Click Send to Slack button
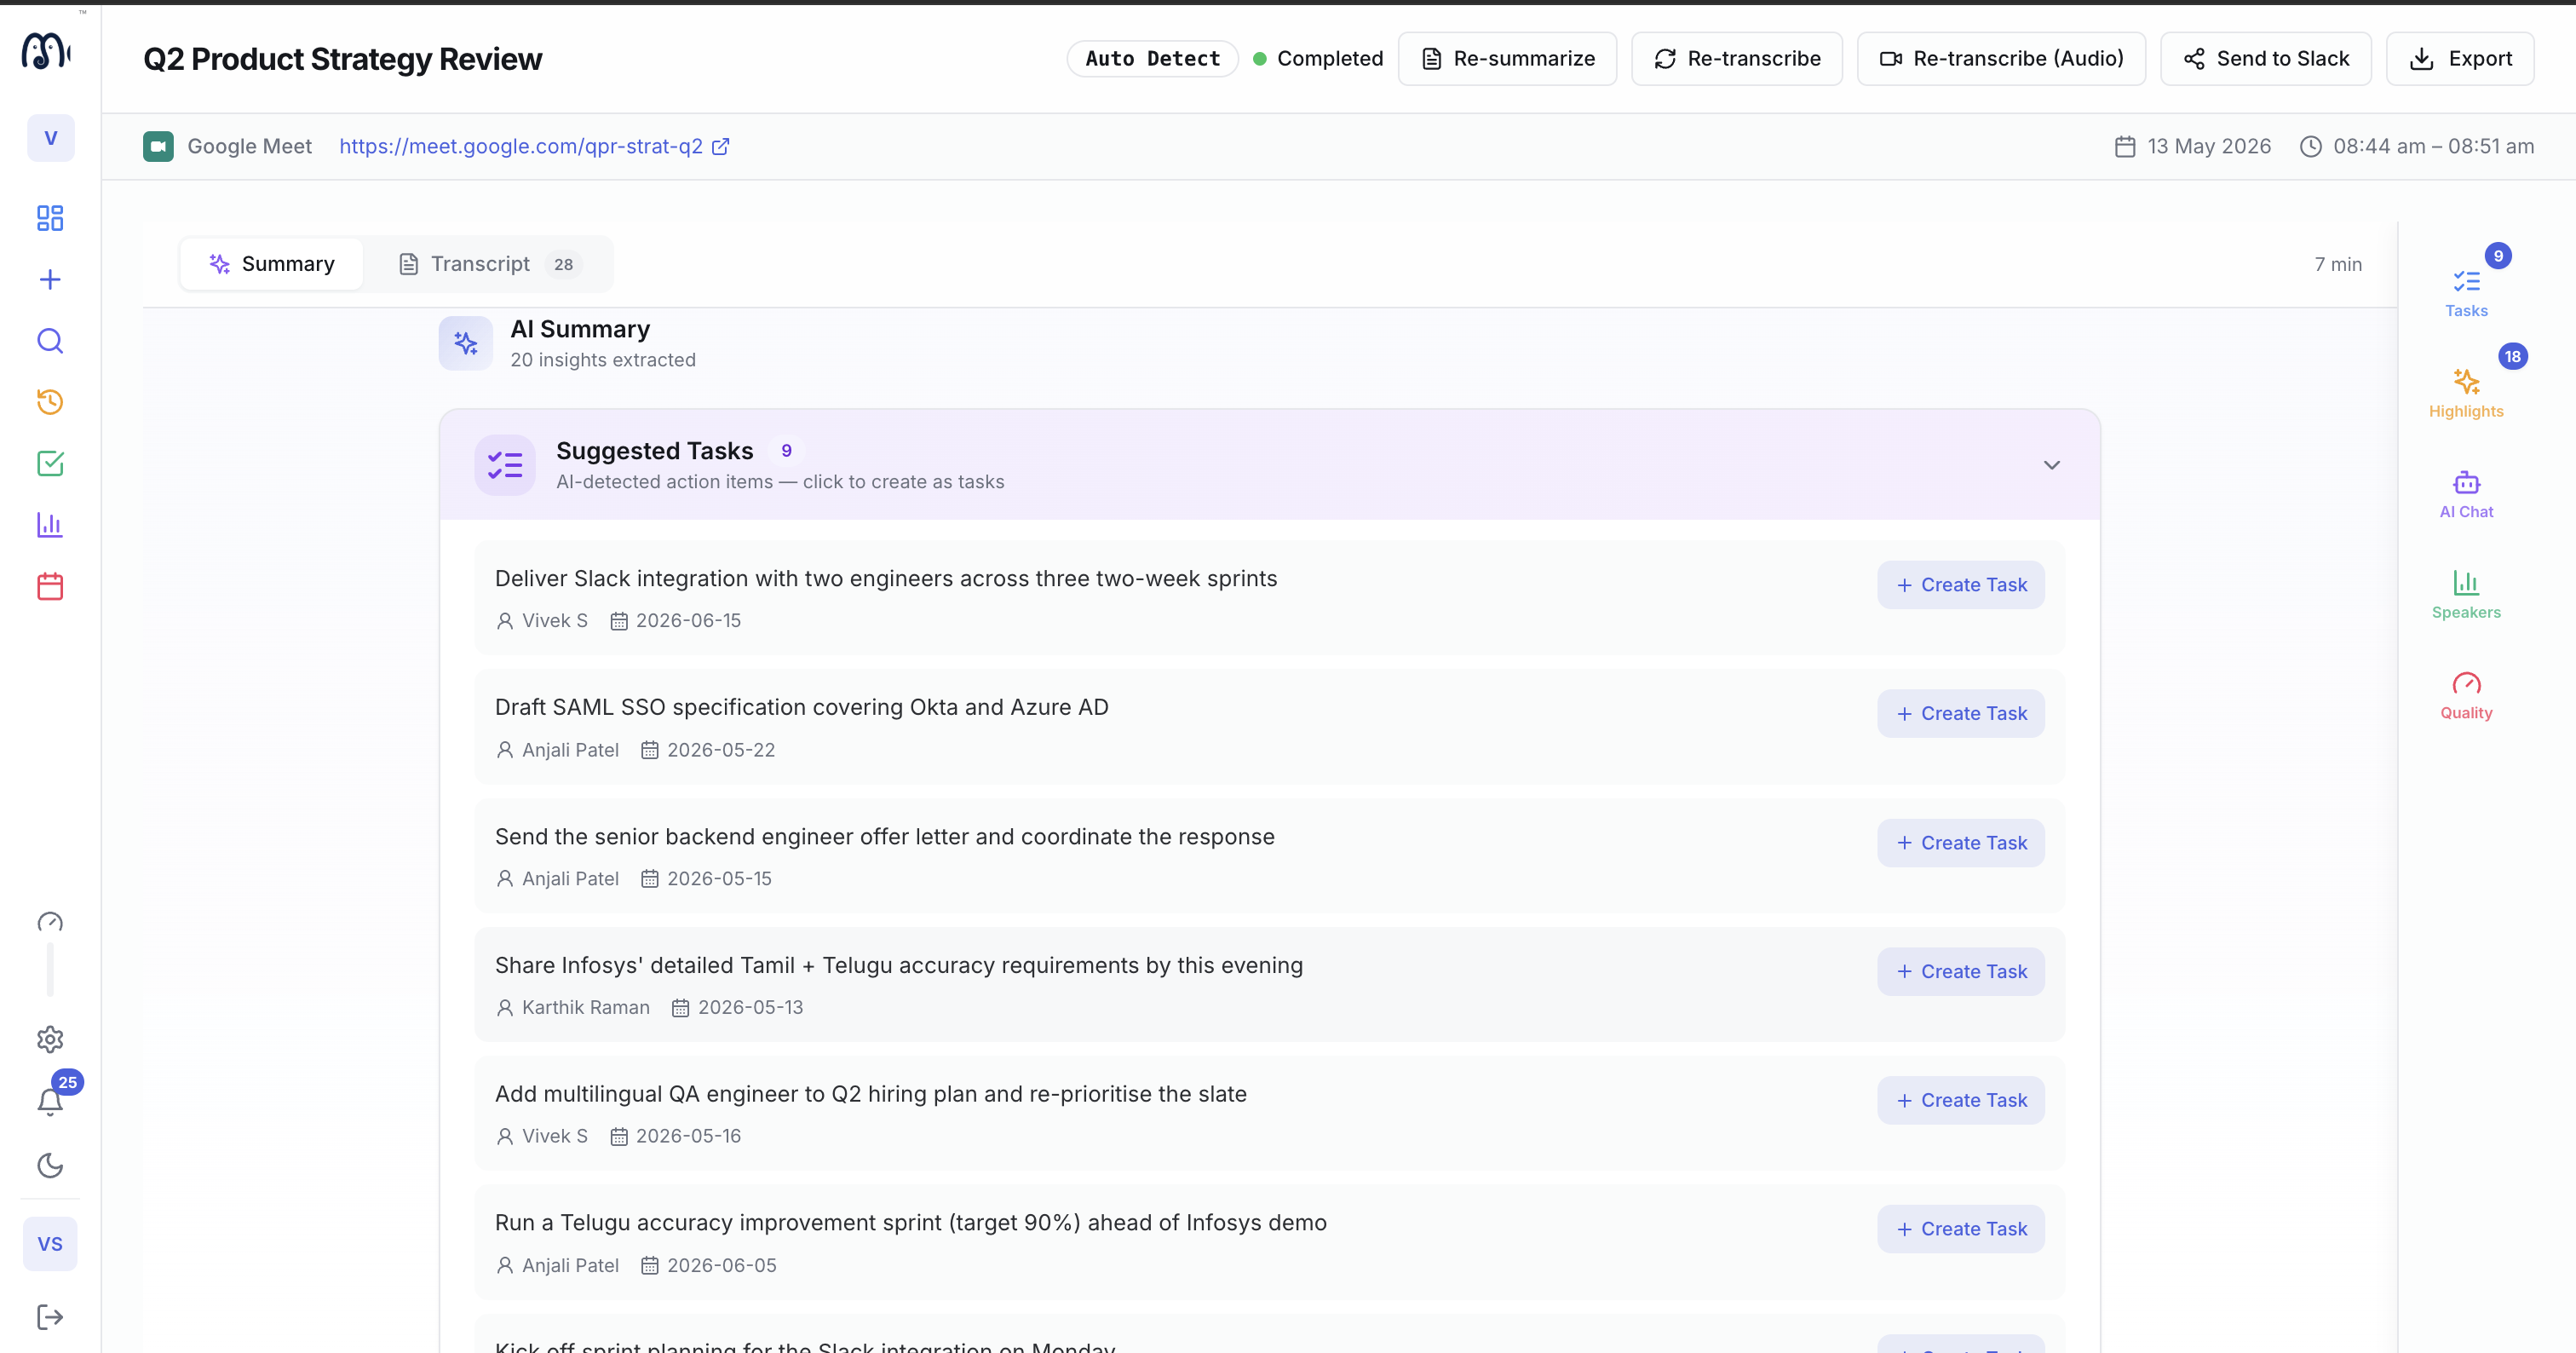This screenshot has width=2576, height=1353. (2266, 58)
